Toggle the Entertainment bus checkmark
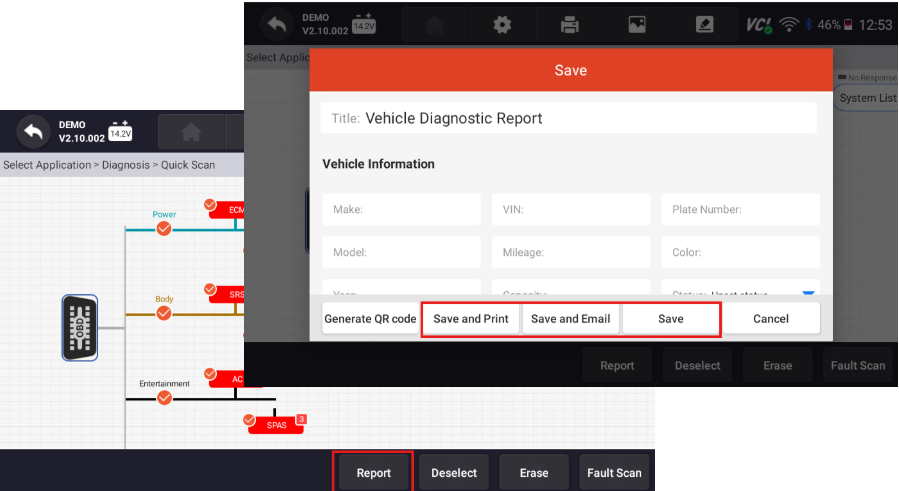The height and width of the screenshot is (491, 899). pos(165,398)
